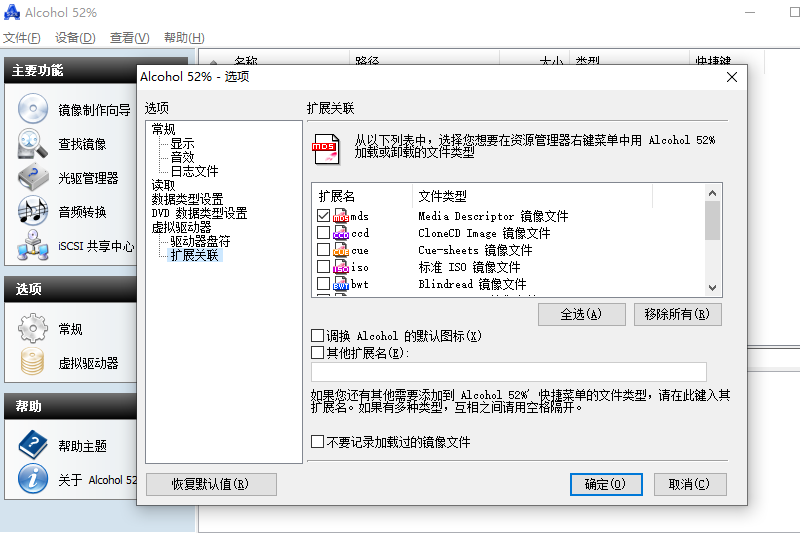This screenshot has height=533, width=800.
Task: Select 音效 in the options tree
Action: click(182, 157)
